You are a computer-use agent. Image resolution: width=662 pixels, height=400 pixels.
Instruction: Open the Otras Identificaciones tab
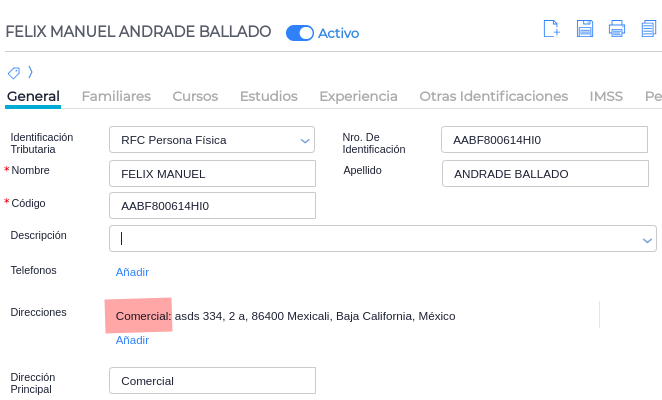(x=493, y=97)
